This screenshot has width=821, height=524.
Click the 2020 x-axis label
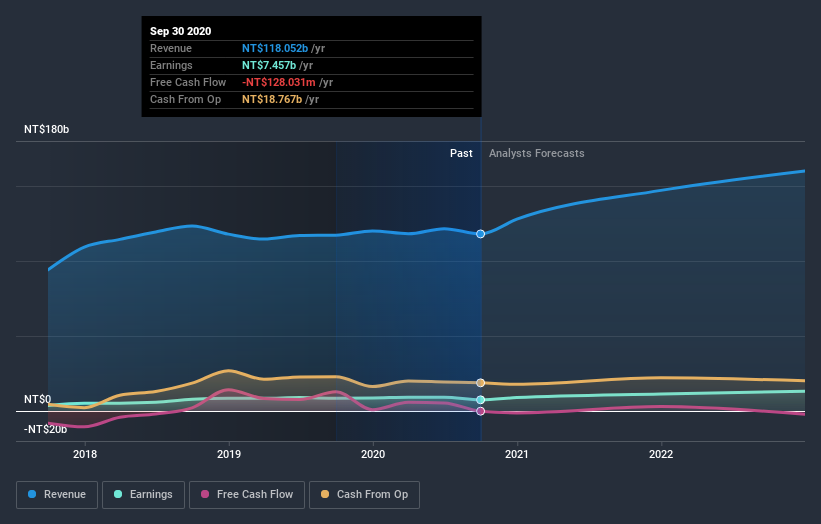373,454
